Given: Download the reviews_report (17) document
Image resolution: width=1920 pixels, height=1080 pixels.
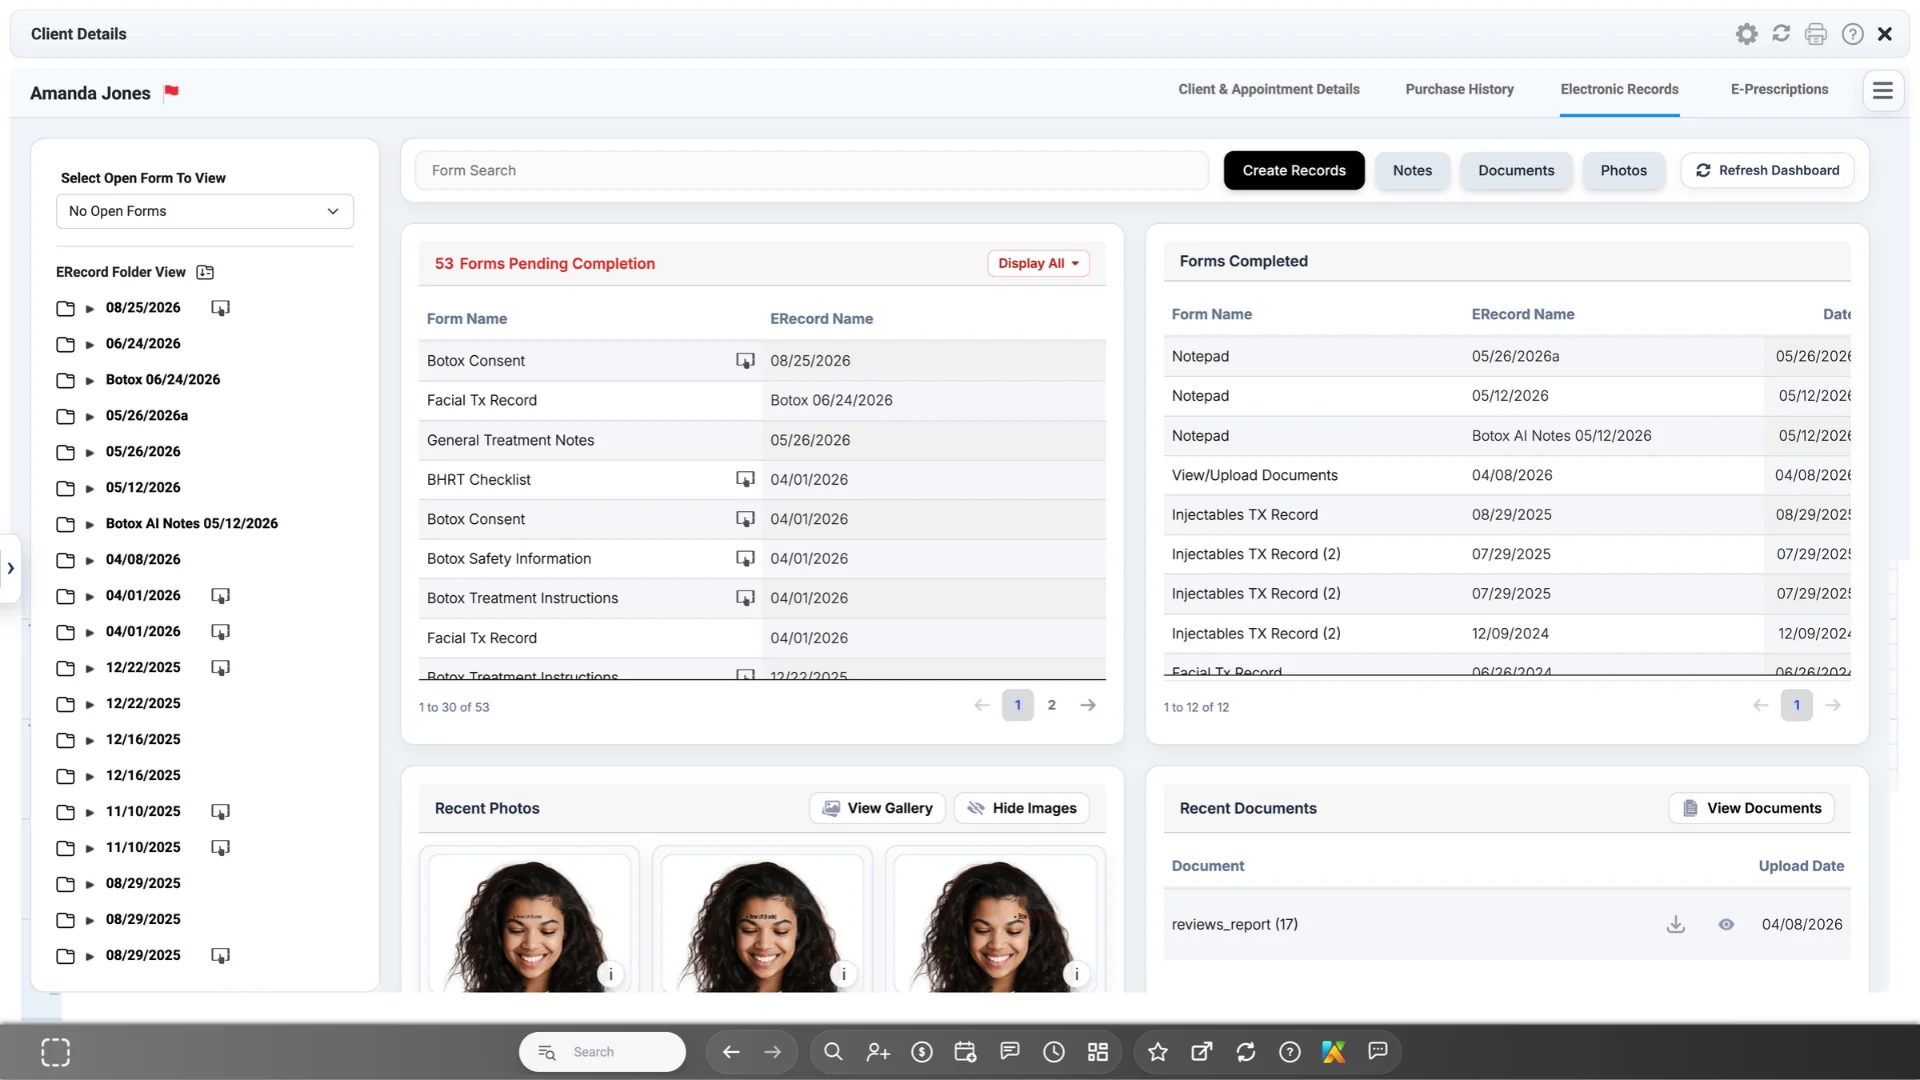Looking at the screenshot, I should click(1675, 924).
